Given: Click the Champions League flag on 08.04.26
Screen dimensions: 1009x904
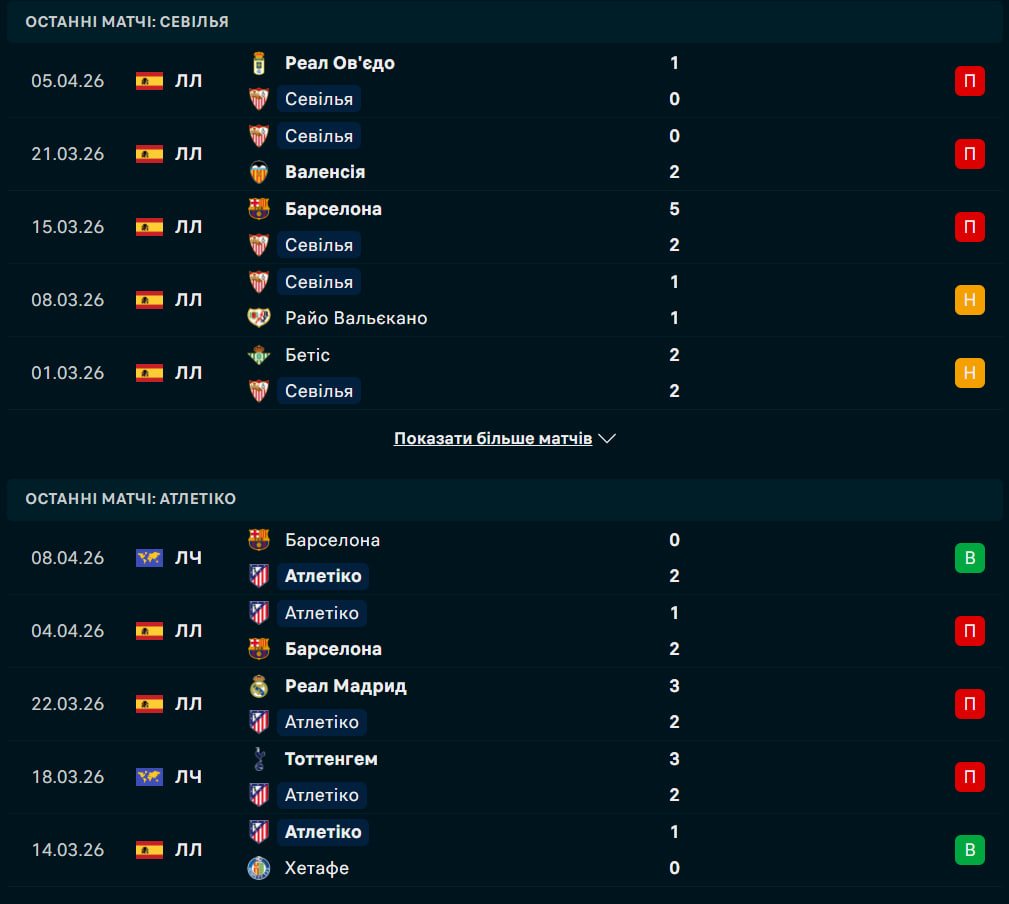Looking at the screenshot, I should point(149,558).
